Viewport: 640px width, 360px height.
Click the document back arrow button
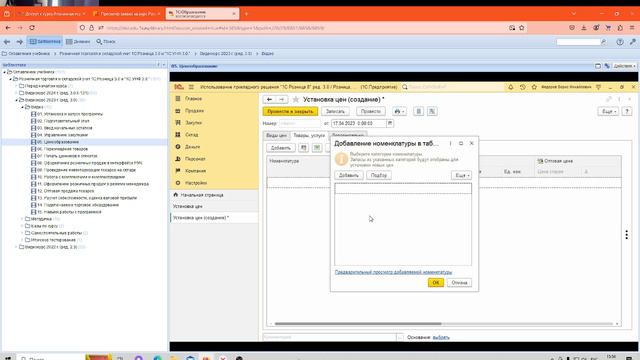[269, 100]
